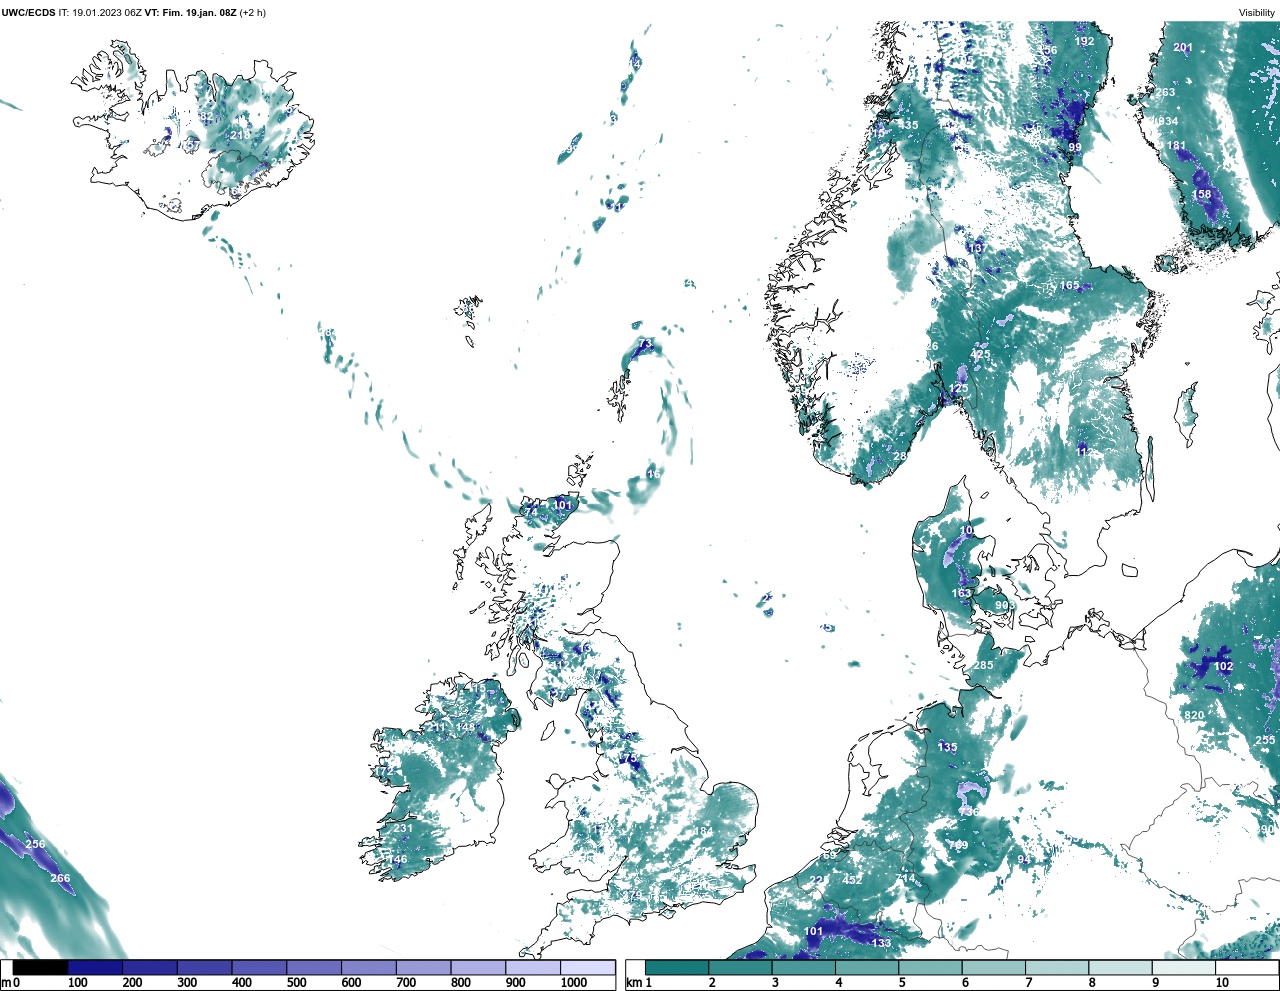Click the '158' value in southern Finland
The image size is (1280, 991).
[1202, 195]
